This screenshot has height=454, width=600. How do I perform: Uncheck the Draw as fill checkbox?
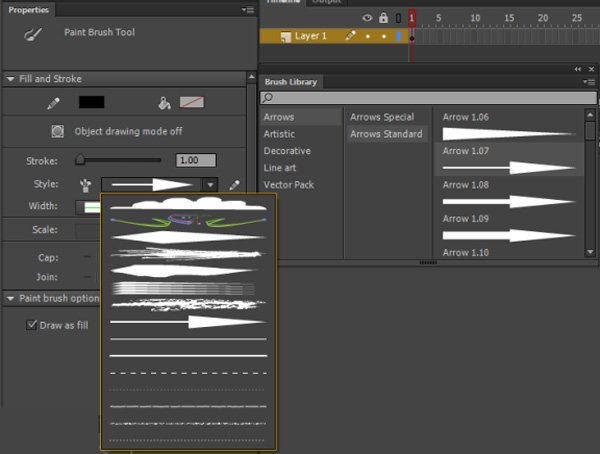click(31, 325)
